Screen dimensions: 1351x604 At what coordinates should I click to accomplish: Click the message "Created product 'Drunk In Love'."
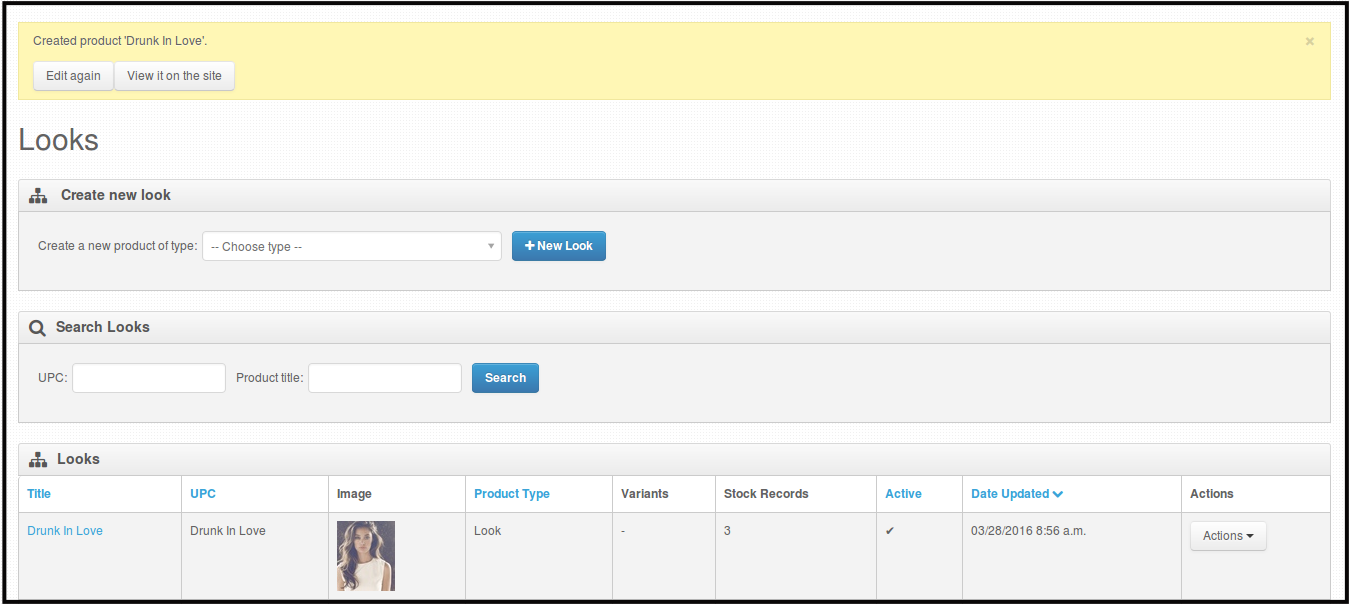click(120, 41)
